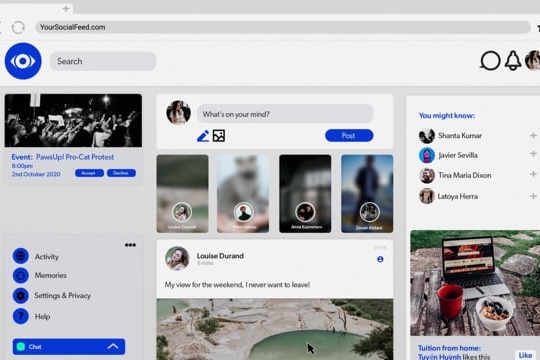Click the add image icon in composer
Image resolution: width=540 pixels, height=360 pixels.
click(x=219, y=136)
